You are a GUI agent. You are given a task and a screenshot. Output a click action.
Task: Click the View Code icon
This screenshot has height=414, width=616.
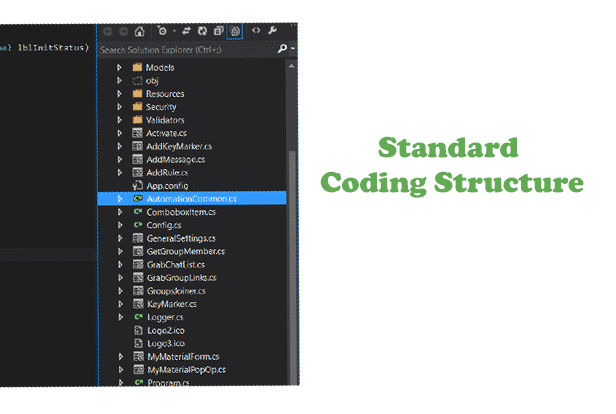(258, 30)
